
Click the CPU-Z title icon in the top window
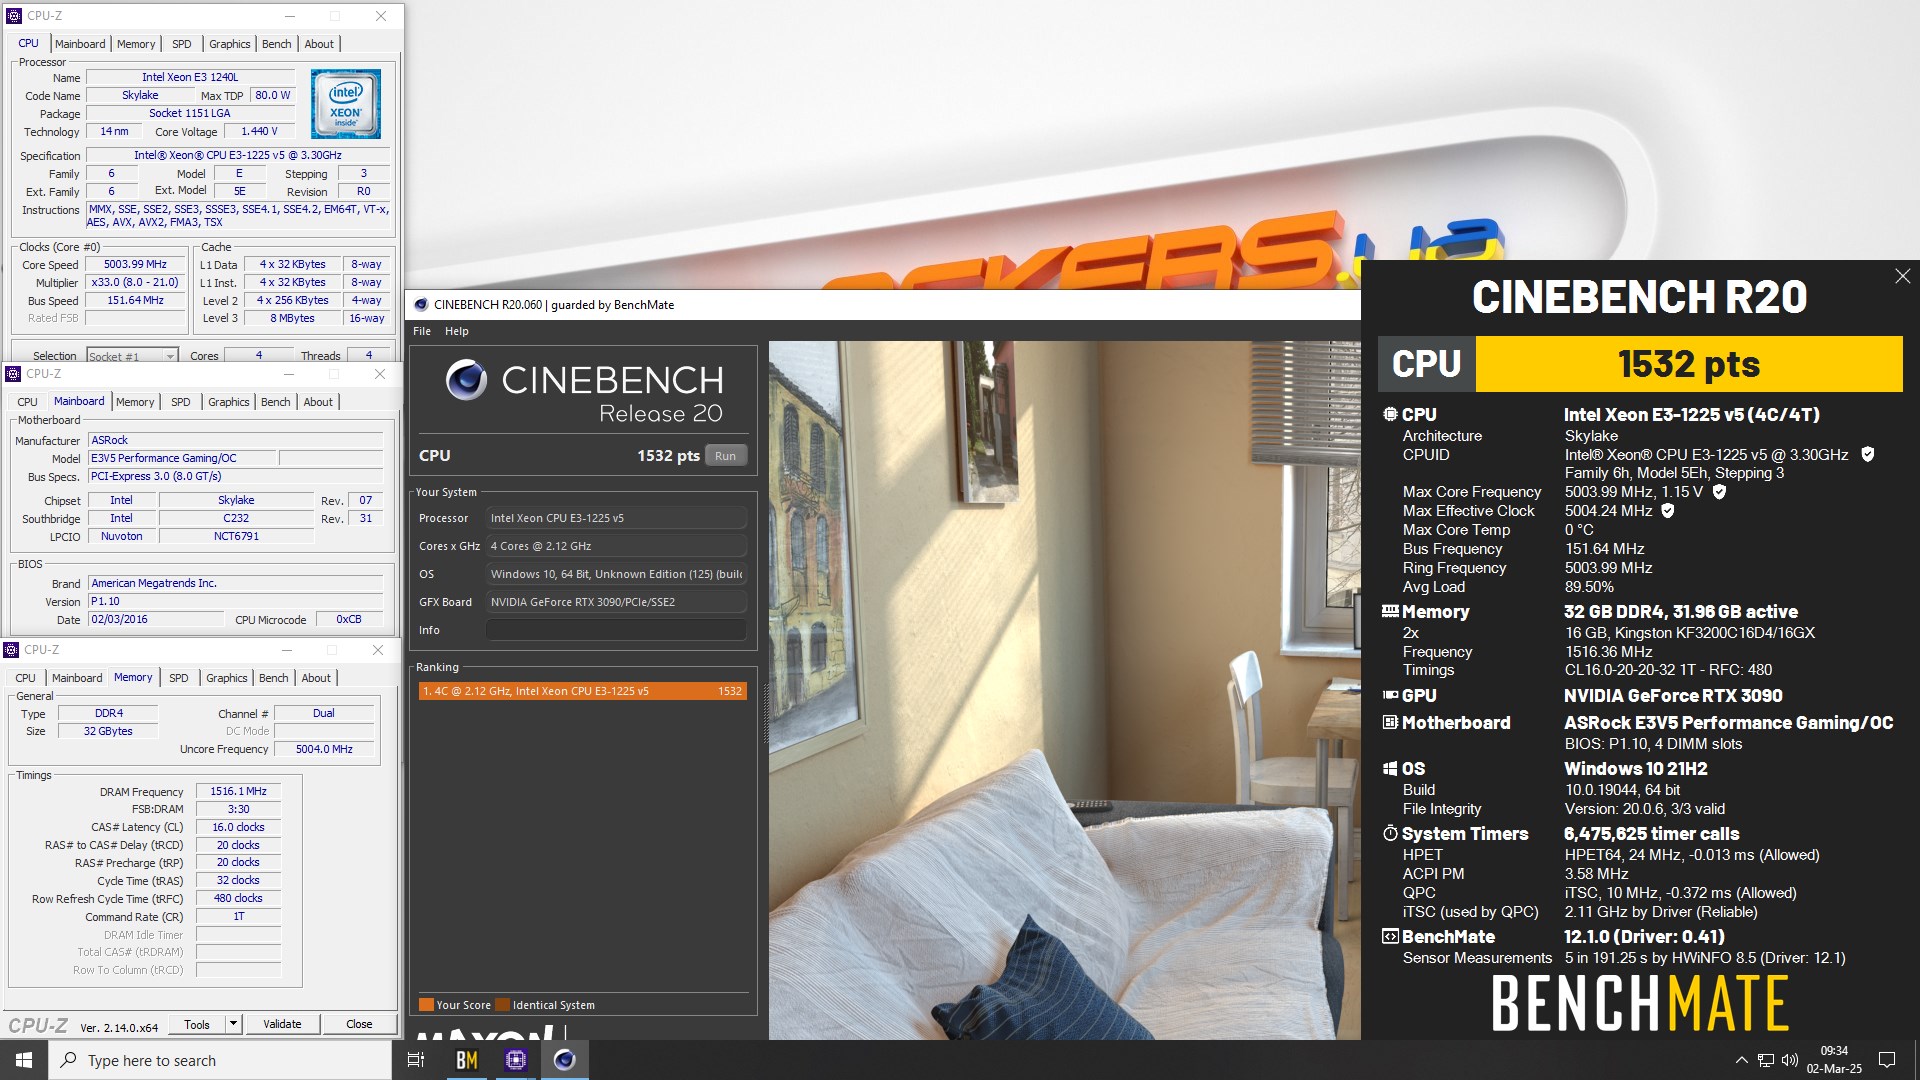point(14,16)
